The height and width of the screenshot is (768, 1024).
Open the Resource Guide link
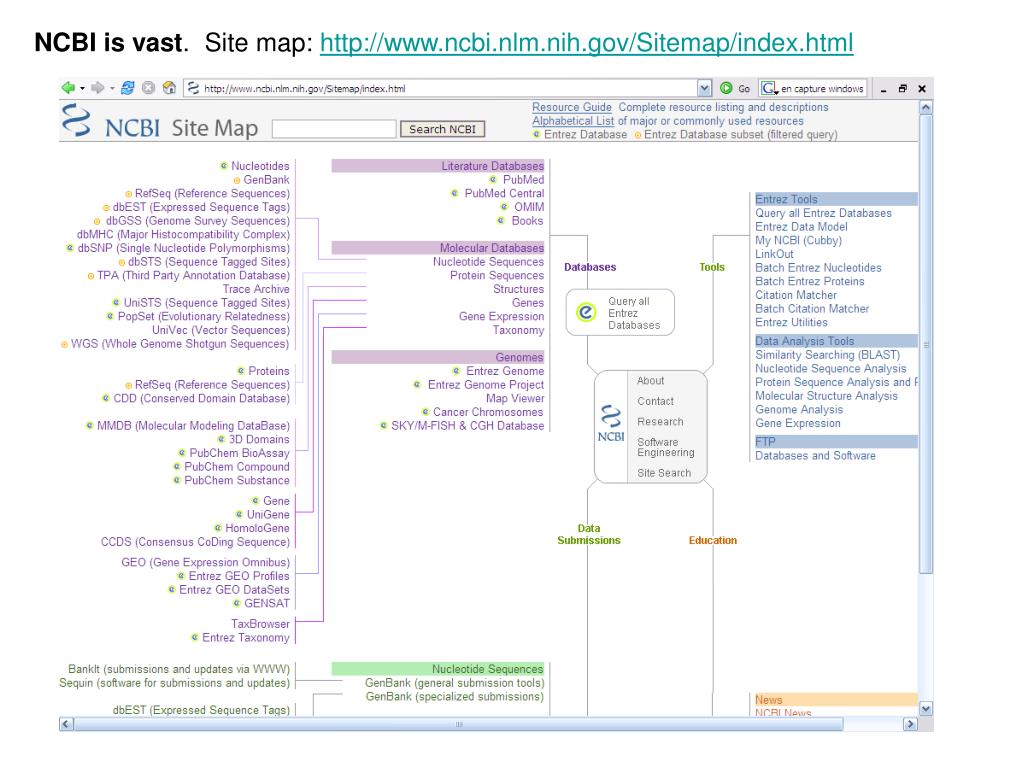pos(571,107)
